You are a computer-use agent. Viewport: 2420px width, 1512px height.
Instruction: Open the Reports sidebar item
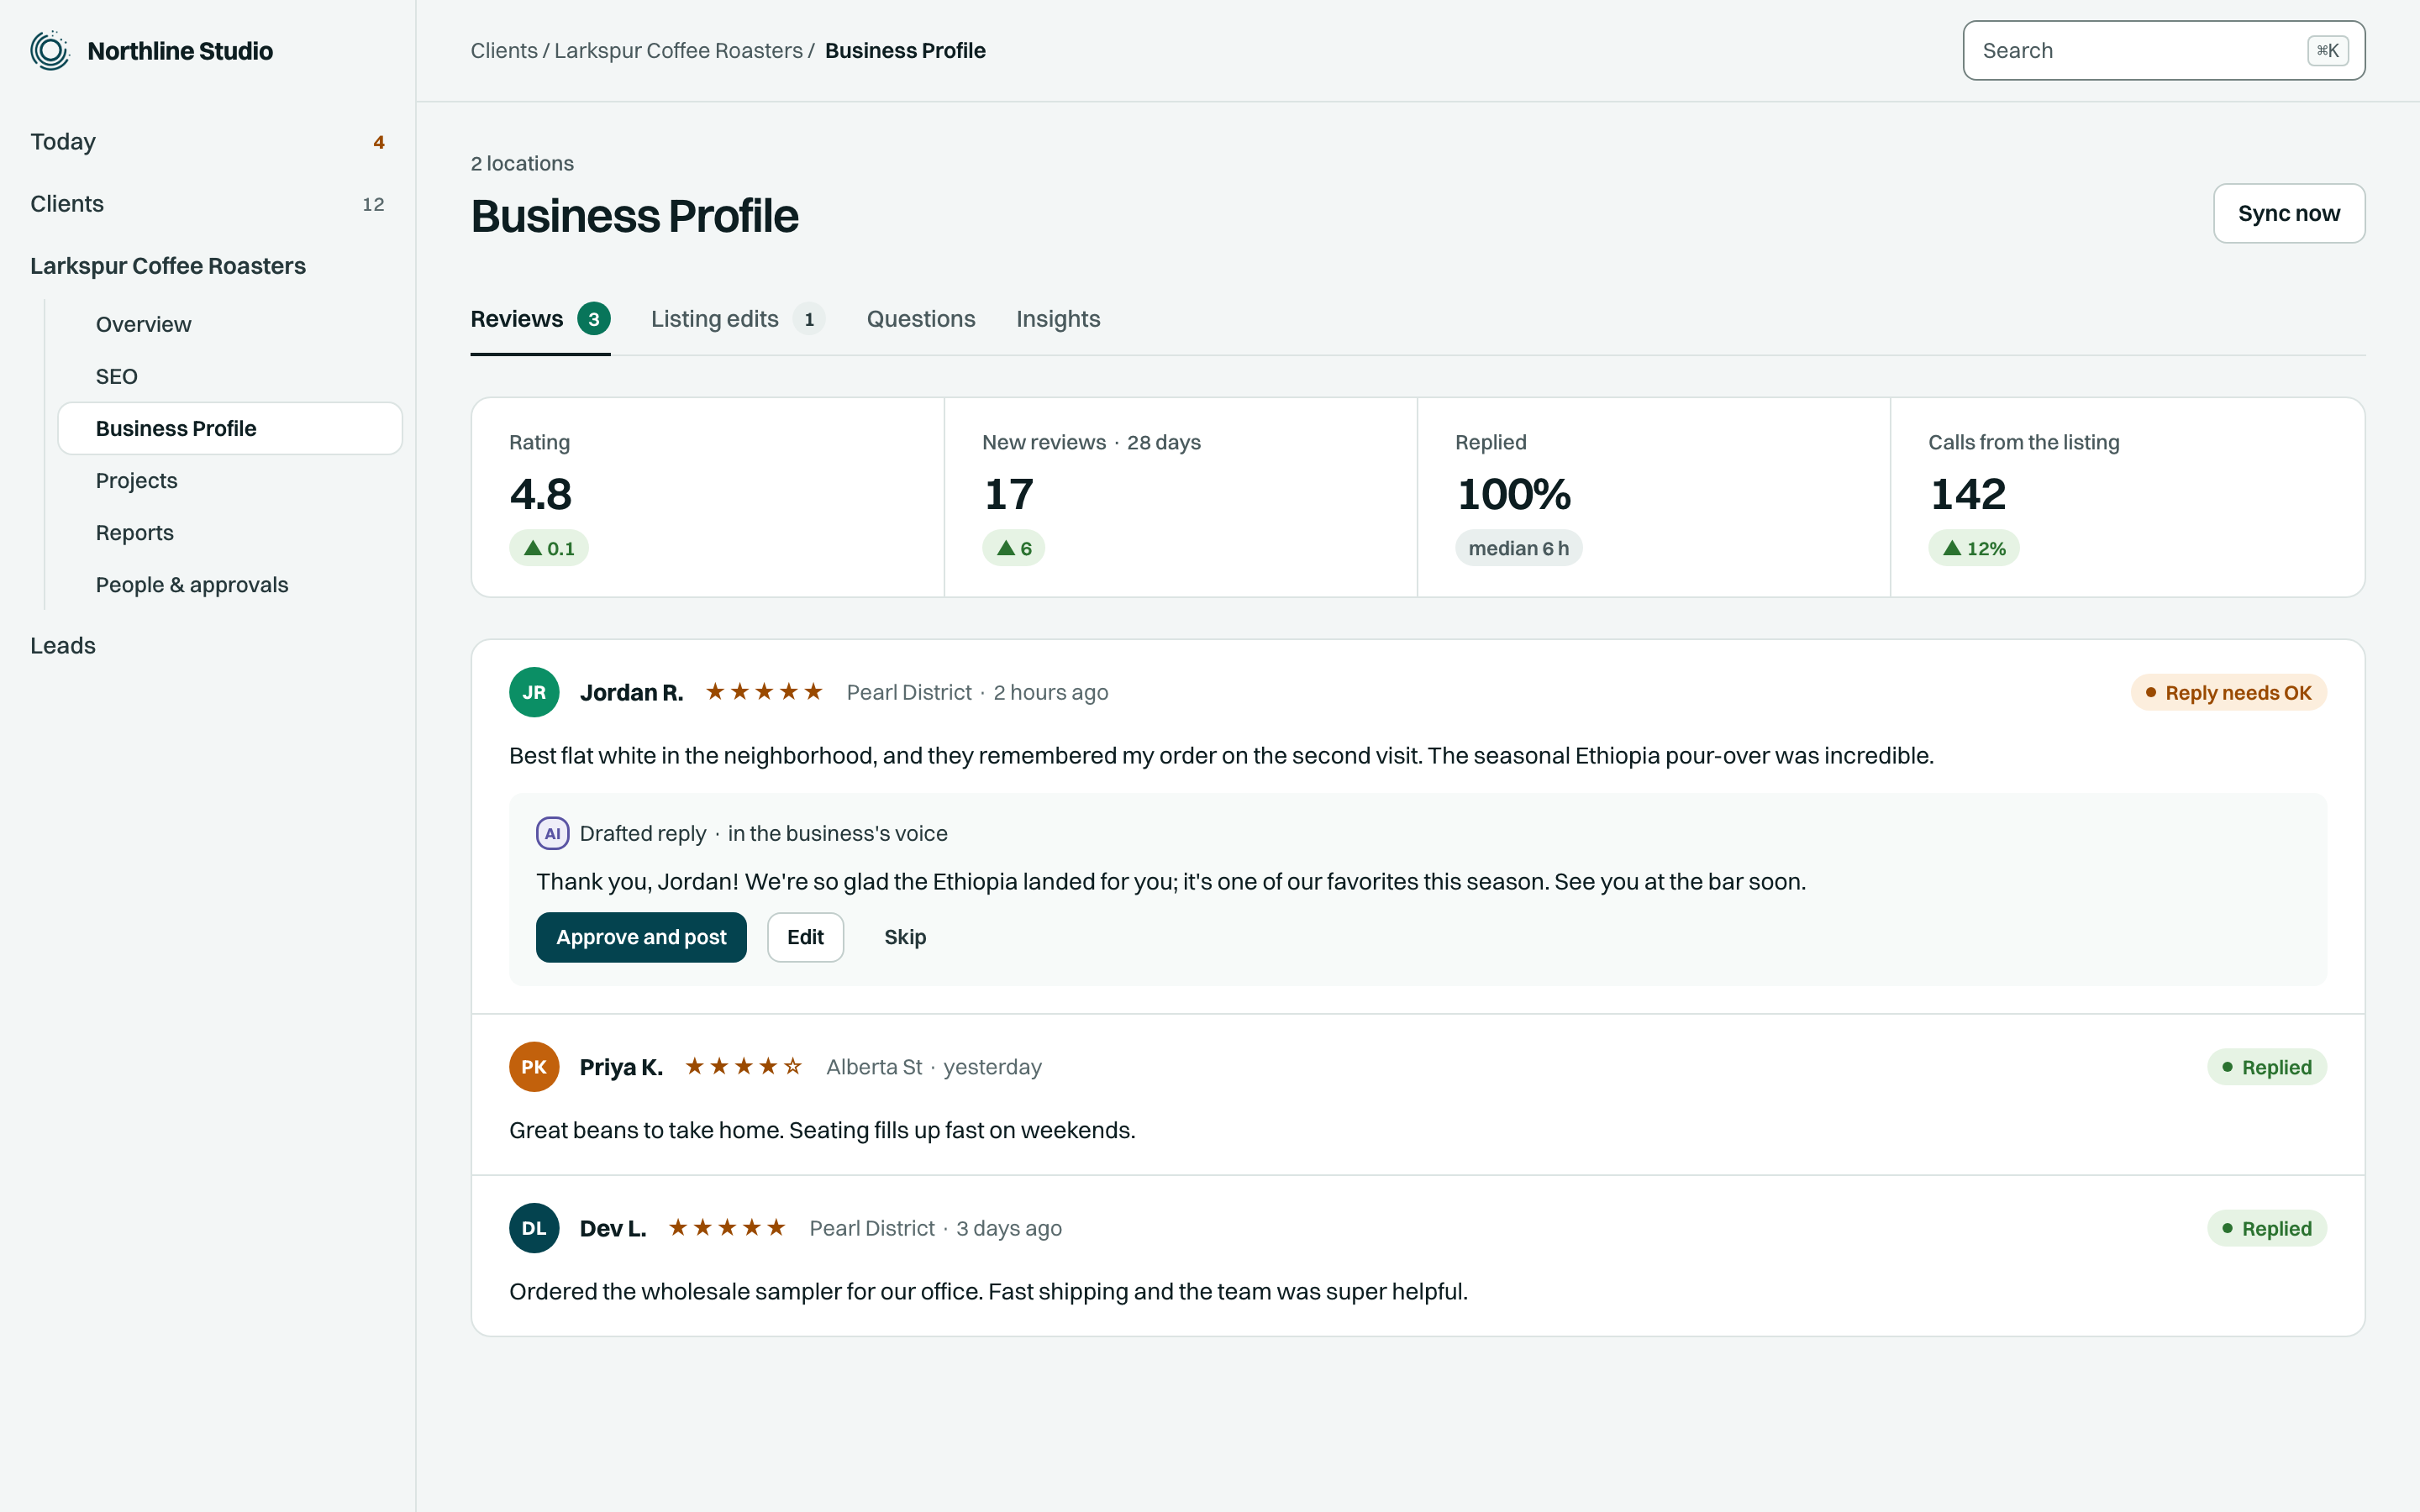point(230,533)
